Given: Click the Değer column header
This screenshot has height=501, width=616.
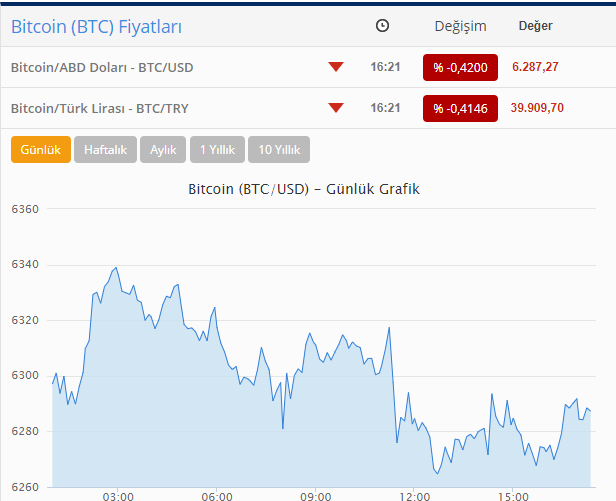Looking at the screenshot, I should [x=535, y=26].
